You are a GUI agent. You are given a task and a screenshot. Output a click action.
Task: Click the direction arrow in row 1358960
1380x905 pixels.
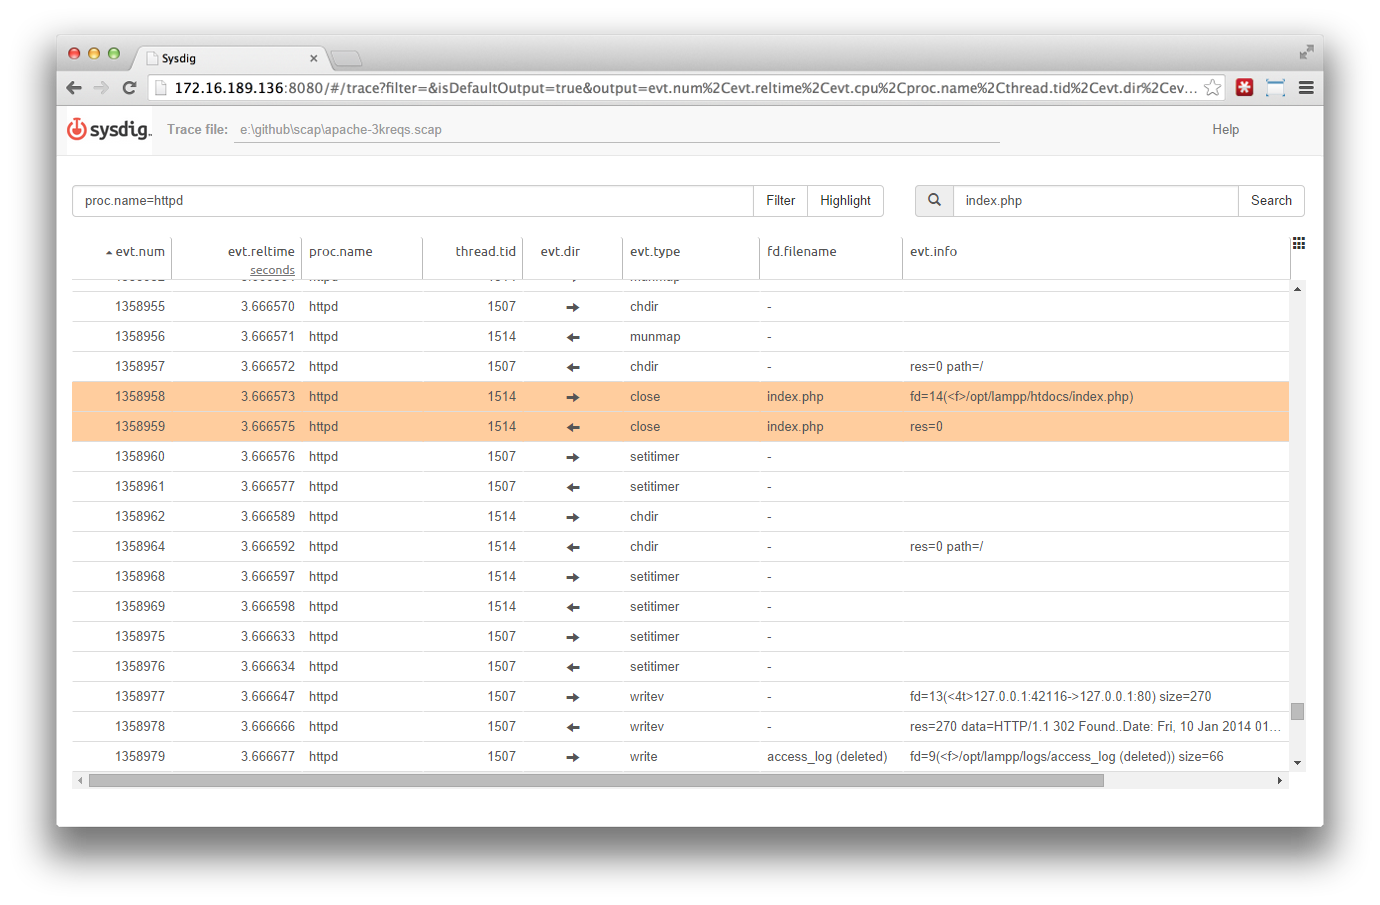pyautogui.click(x=573, y=457)
